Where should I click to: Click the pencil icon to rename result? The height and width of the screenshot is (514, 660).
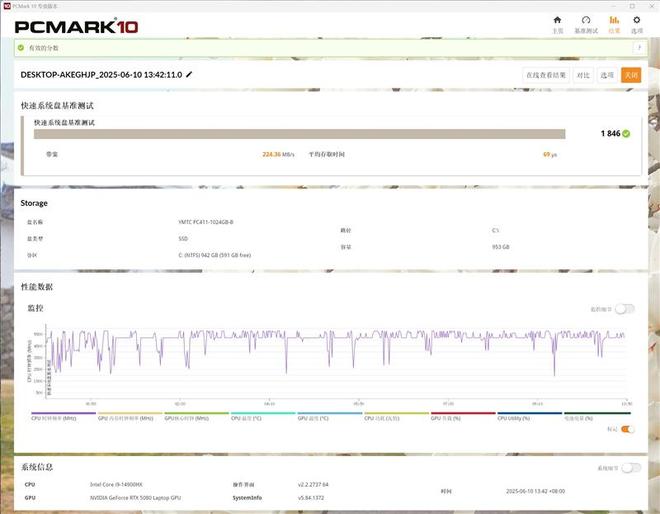190,74
